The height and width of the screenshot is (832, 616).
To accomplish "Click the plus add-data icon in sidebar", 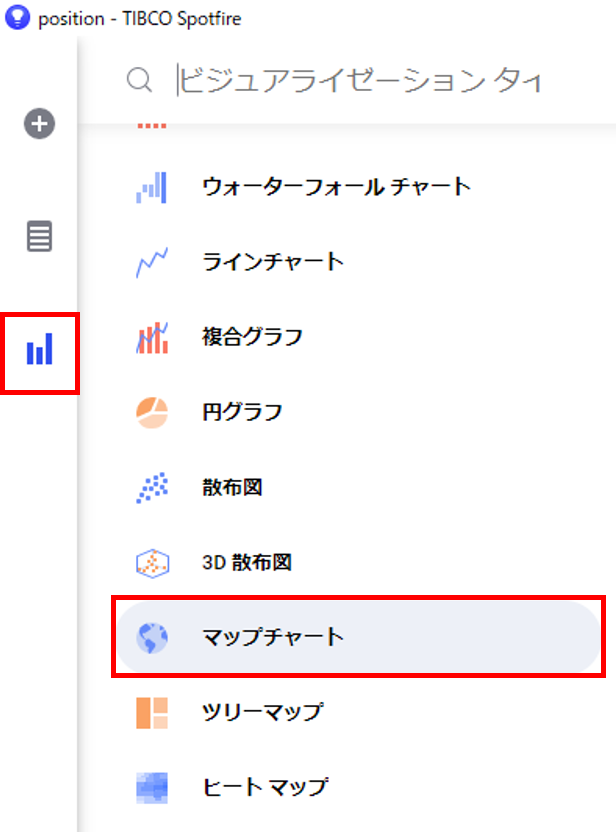I will coord(39,124).
